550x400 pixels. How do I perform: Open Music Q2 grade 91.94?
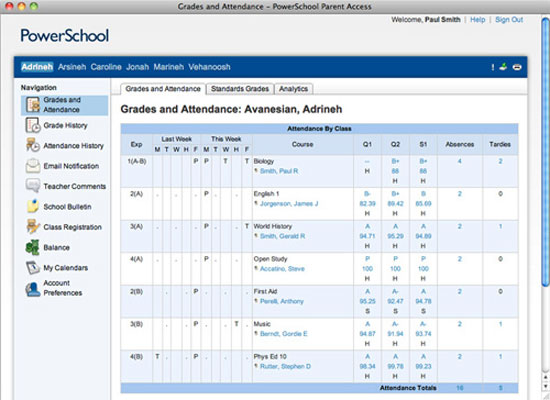pos(395,334)
